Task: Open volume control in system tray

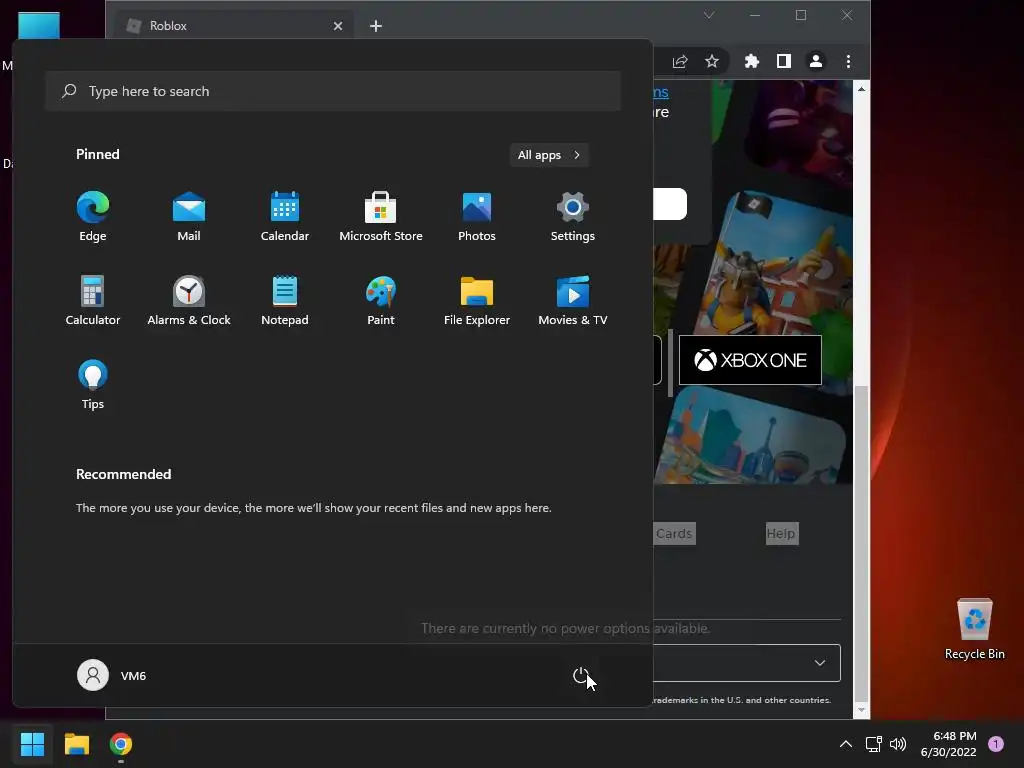Action: click(898, 744)
